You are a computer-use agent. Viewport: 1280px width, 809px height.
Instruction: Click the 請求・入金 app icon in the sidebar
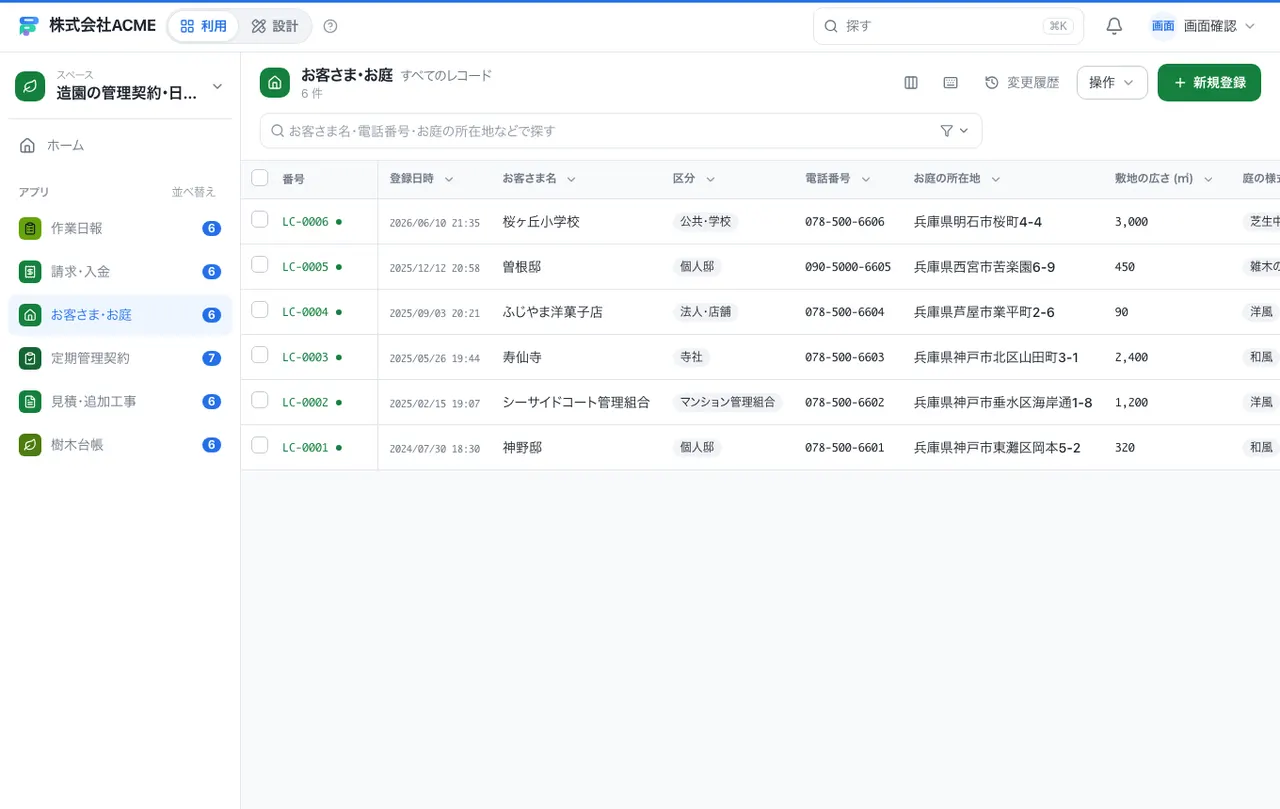30,272
